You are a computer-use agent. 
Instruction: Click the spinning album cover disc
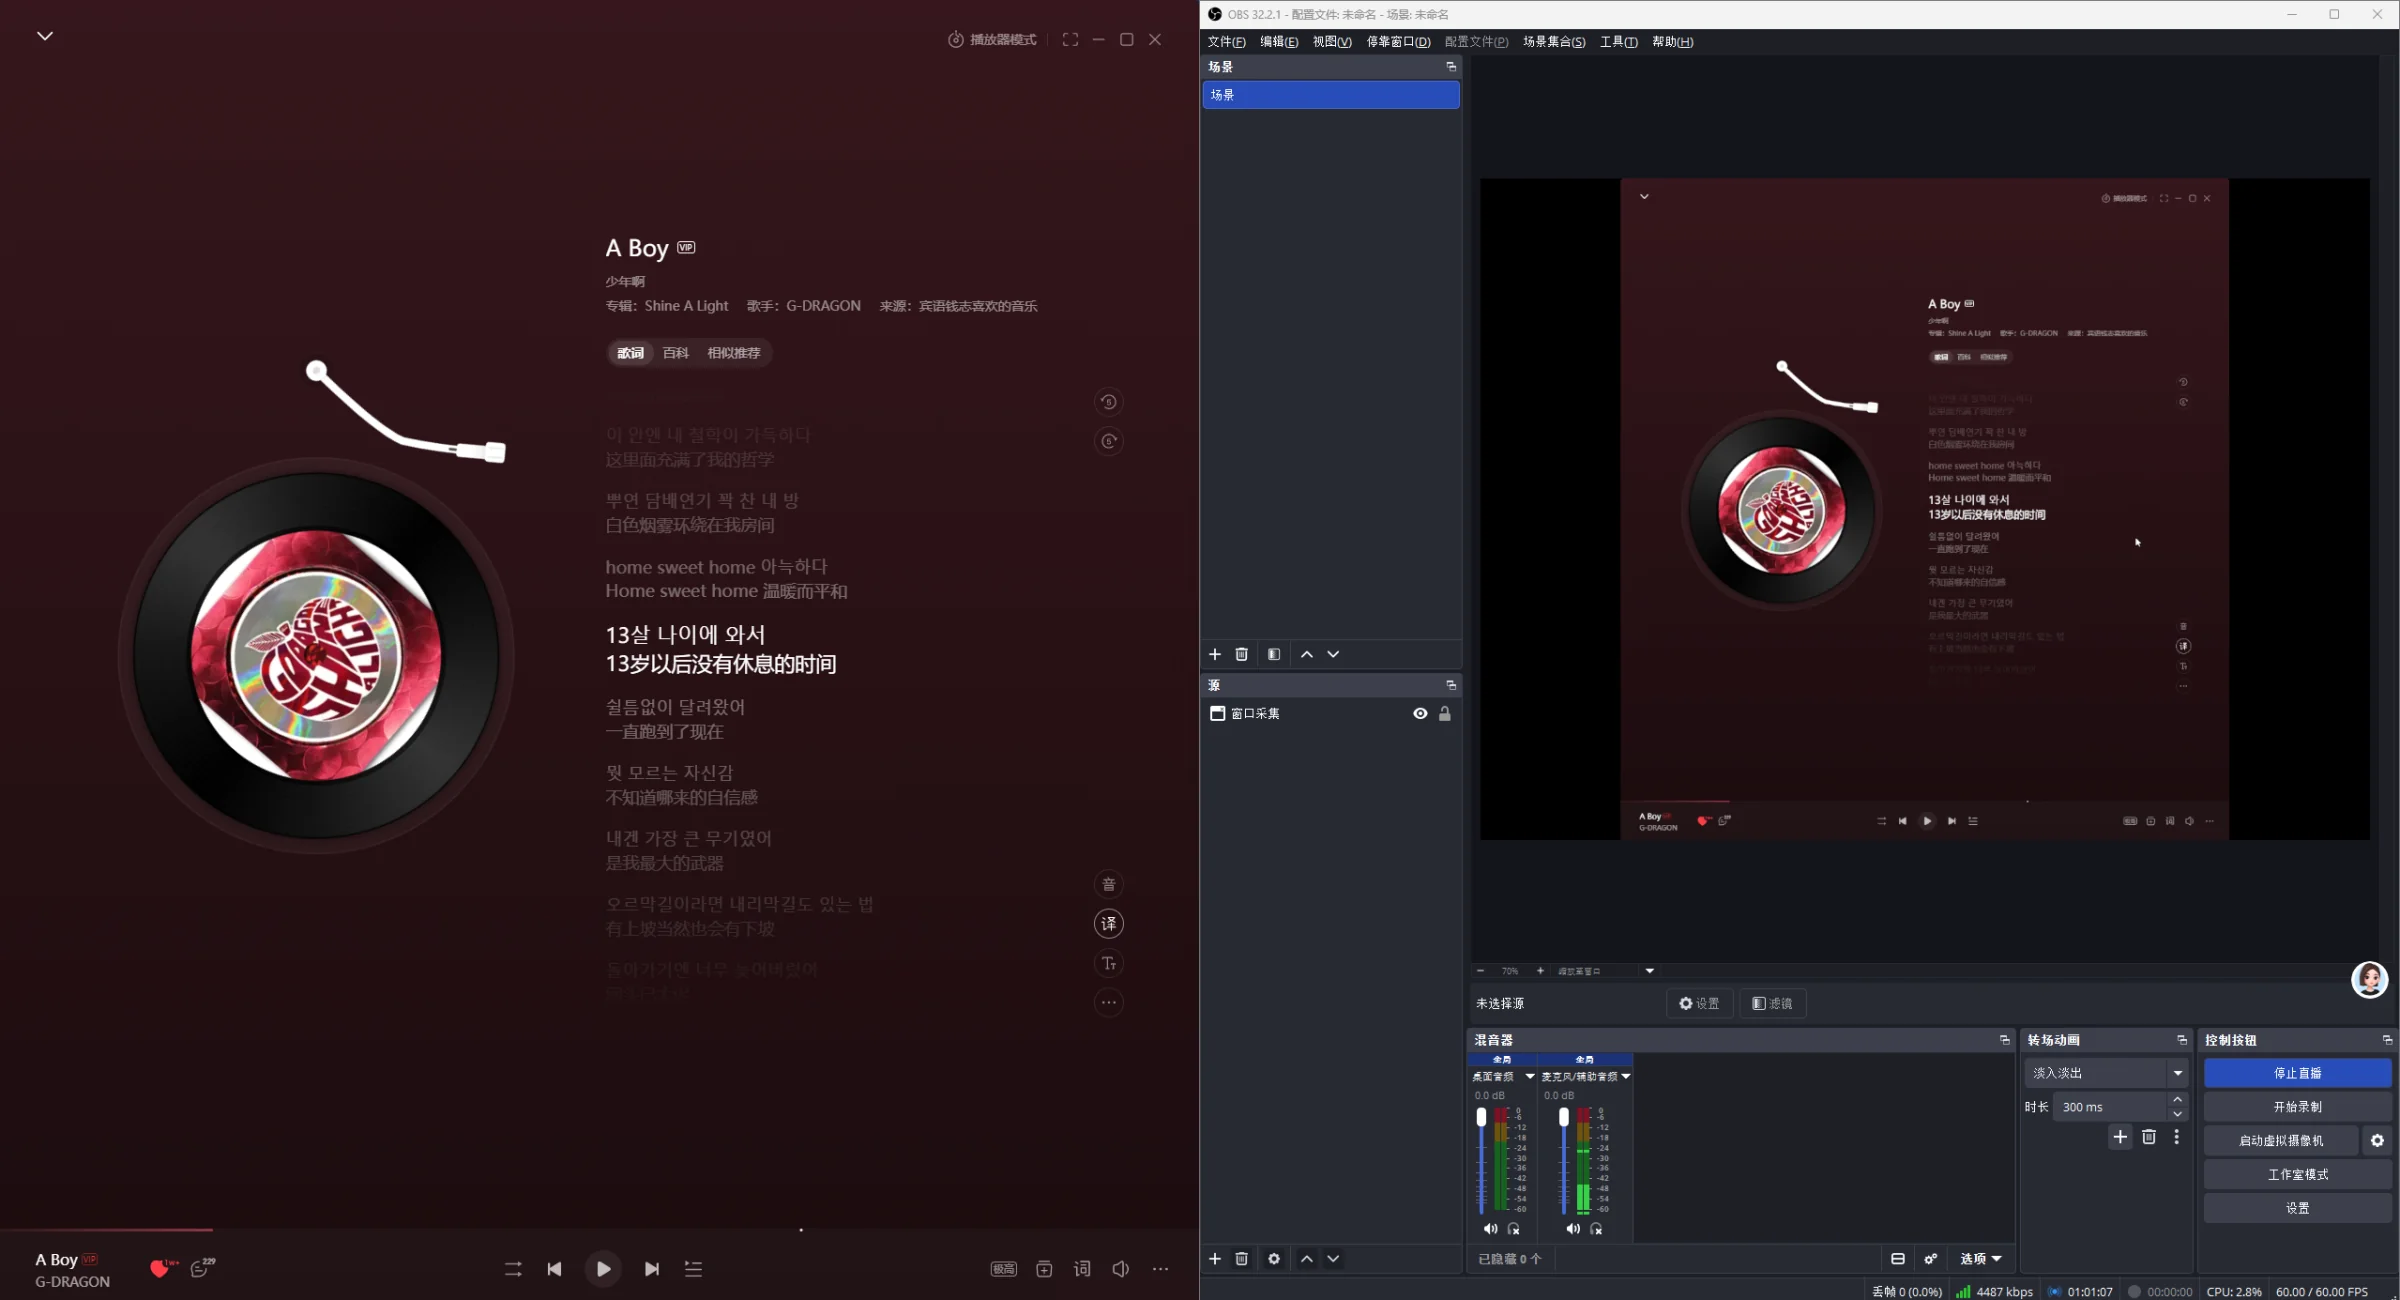tap(316, 656)
